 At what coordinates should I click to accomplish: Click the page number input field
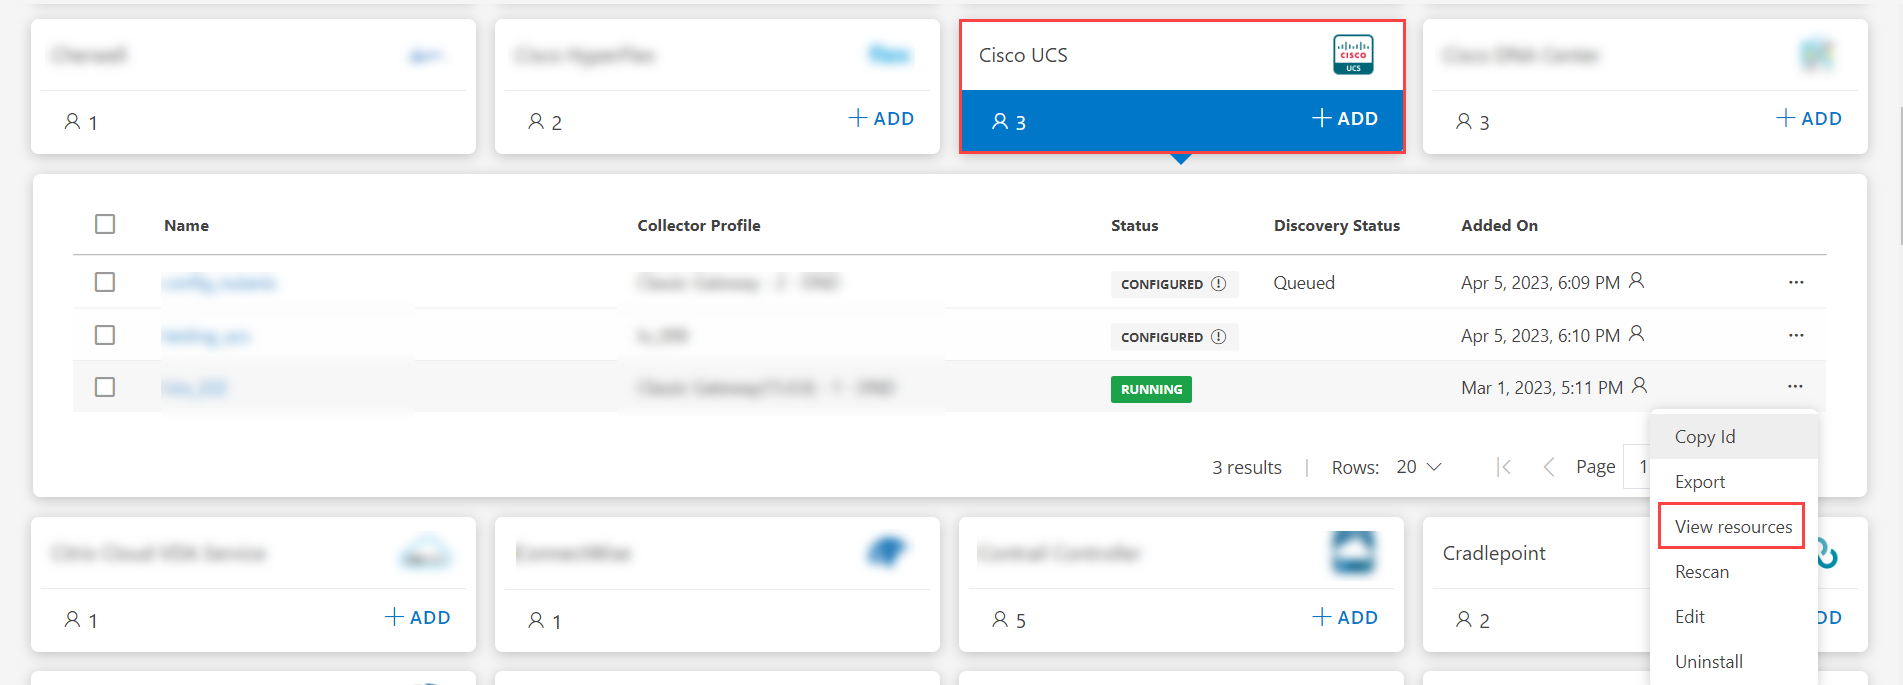(x=1638, y=467)
